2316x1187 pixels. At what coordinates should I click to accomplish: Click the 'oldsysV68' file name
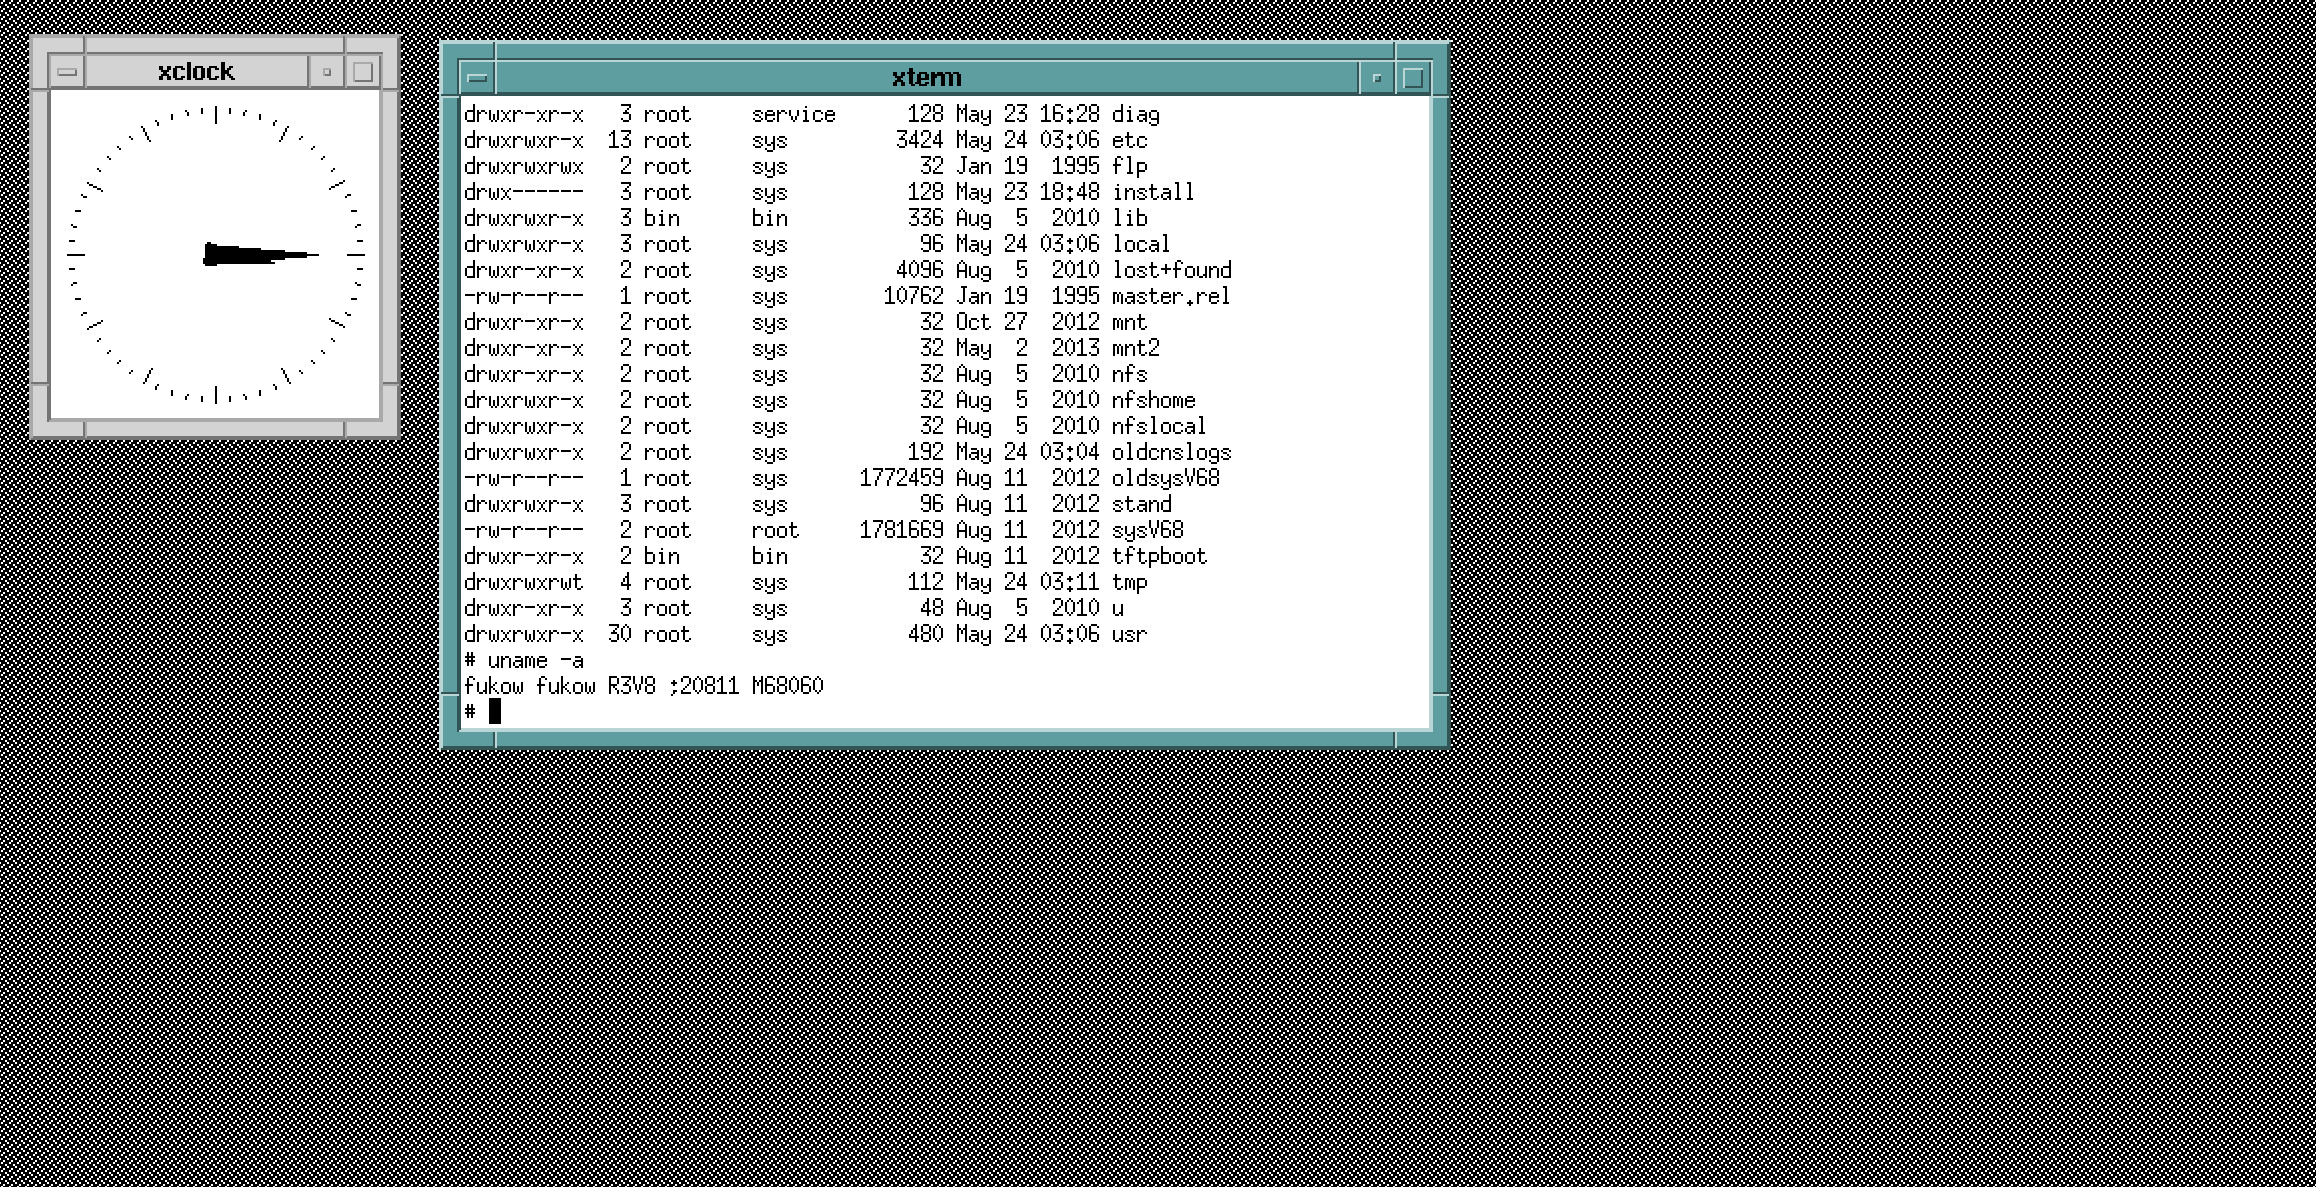click(x=1166, y=478)
